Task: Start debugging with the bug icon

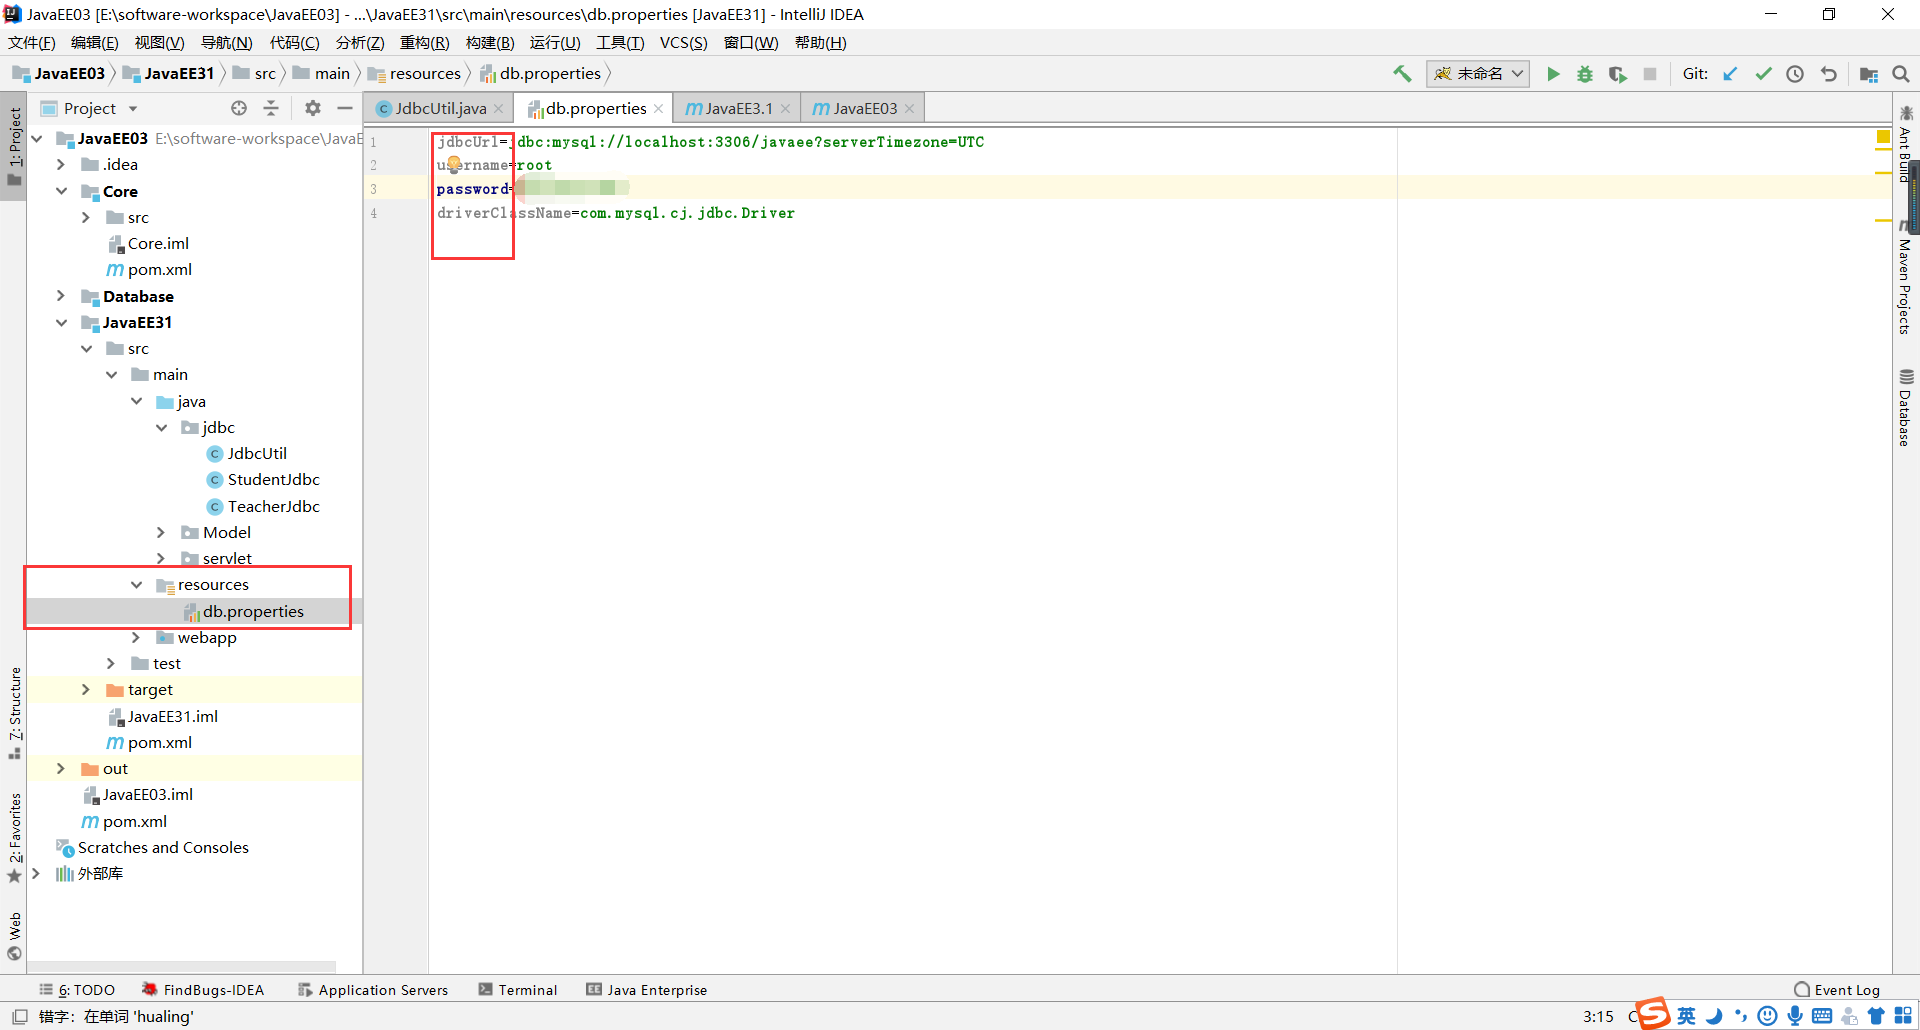Action: 1585,74
